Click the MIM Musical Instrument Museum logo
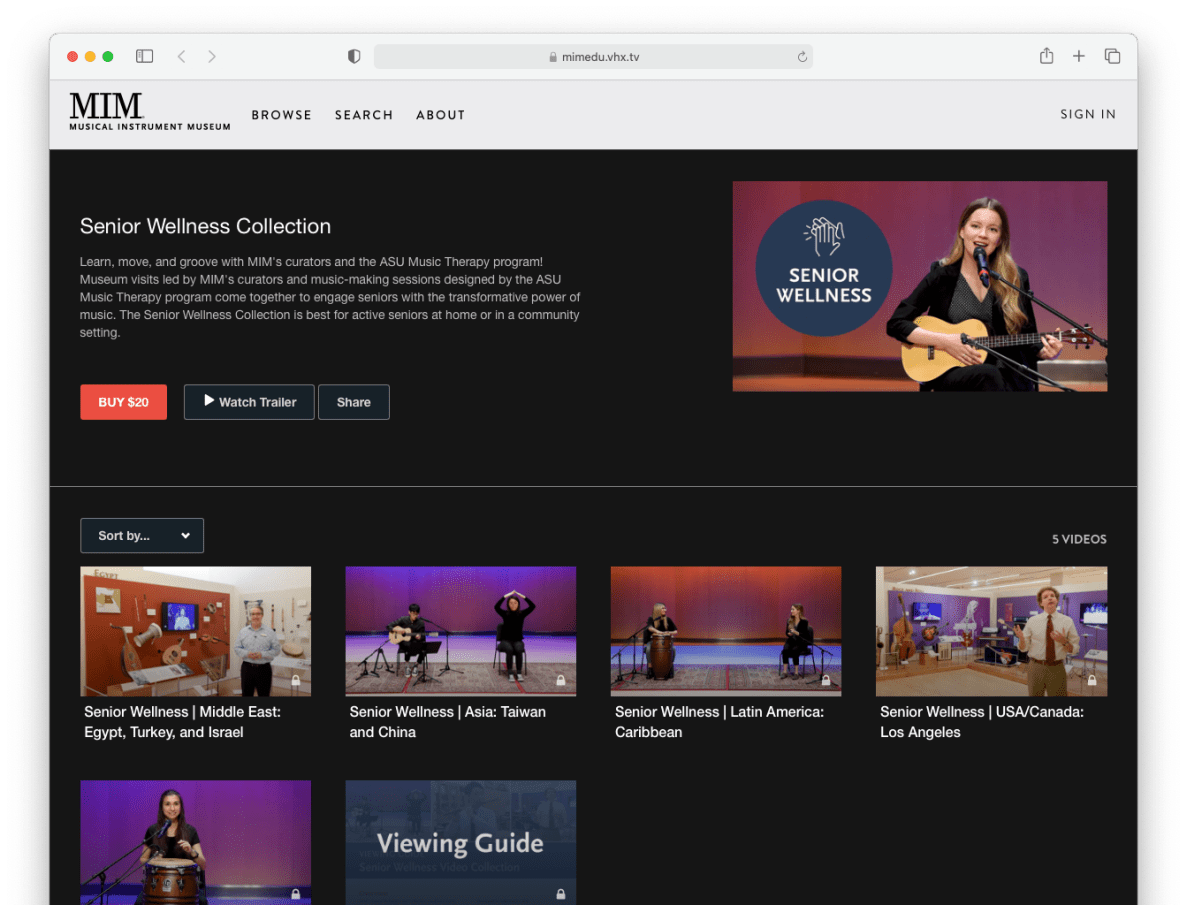This screenshot has height=905, width=1187. pos(150,111)
